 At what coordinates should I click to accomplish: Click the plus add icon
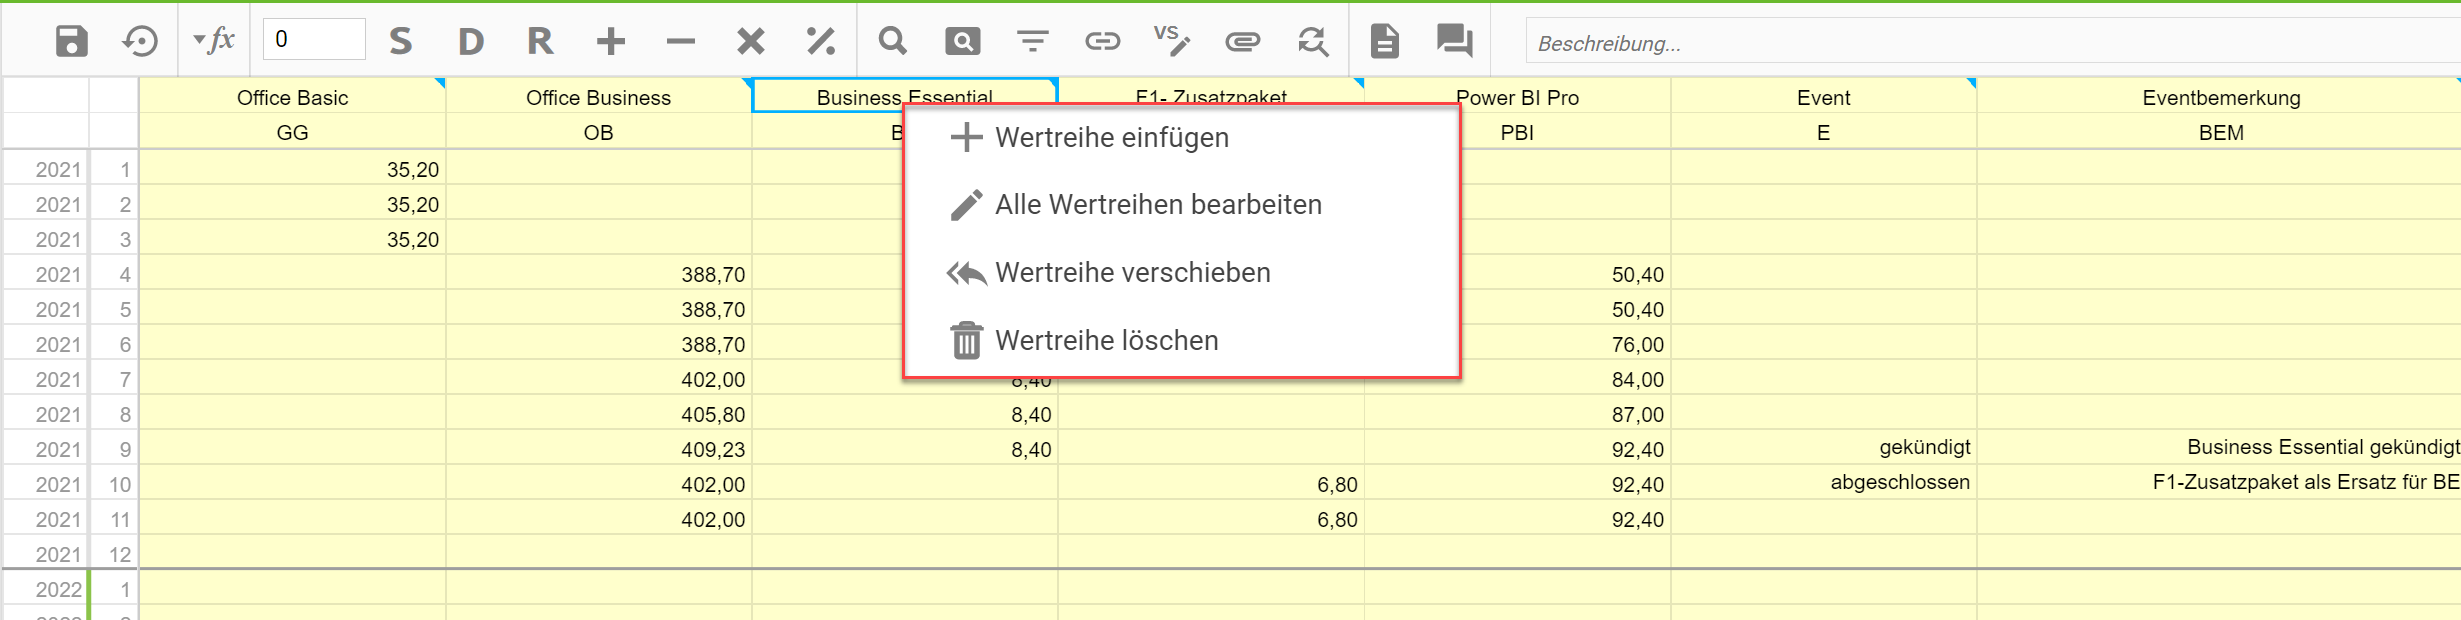click(610, 41)
